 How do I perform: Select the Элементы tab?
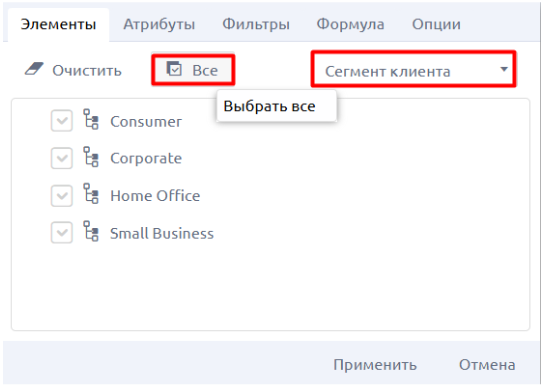(58, 24)
